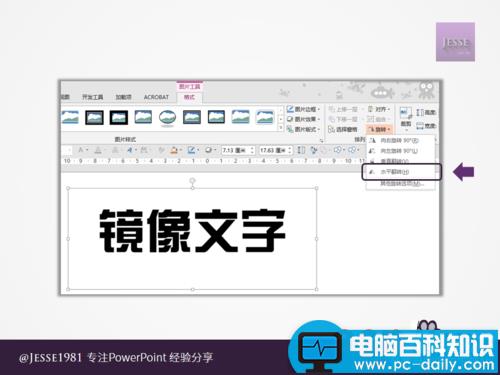Image resolution: width=500 pixels, height=375 pixels.
Task: Switch to the Developer (开发工具) tab
Action: pos(93,97)
